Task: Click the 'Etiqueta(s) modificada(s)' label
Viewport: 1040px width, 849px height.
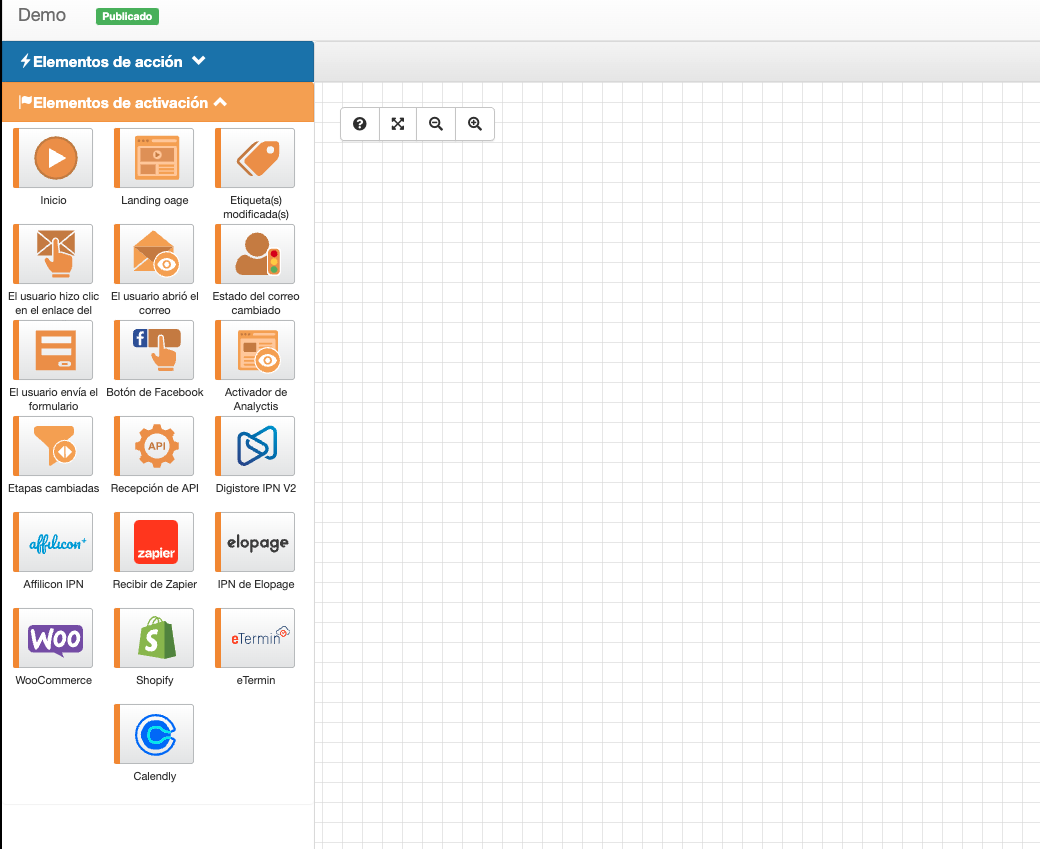Action: click(x=256, y=207)
